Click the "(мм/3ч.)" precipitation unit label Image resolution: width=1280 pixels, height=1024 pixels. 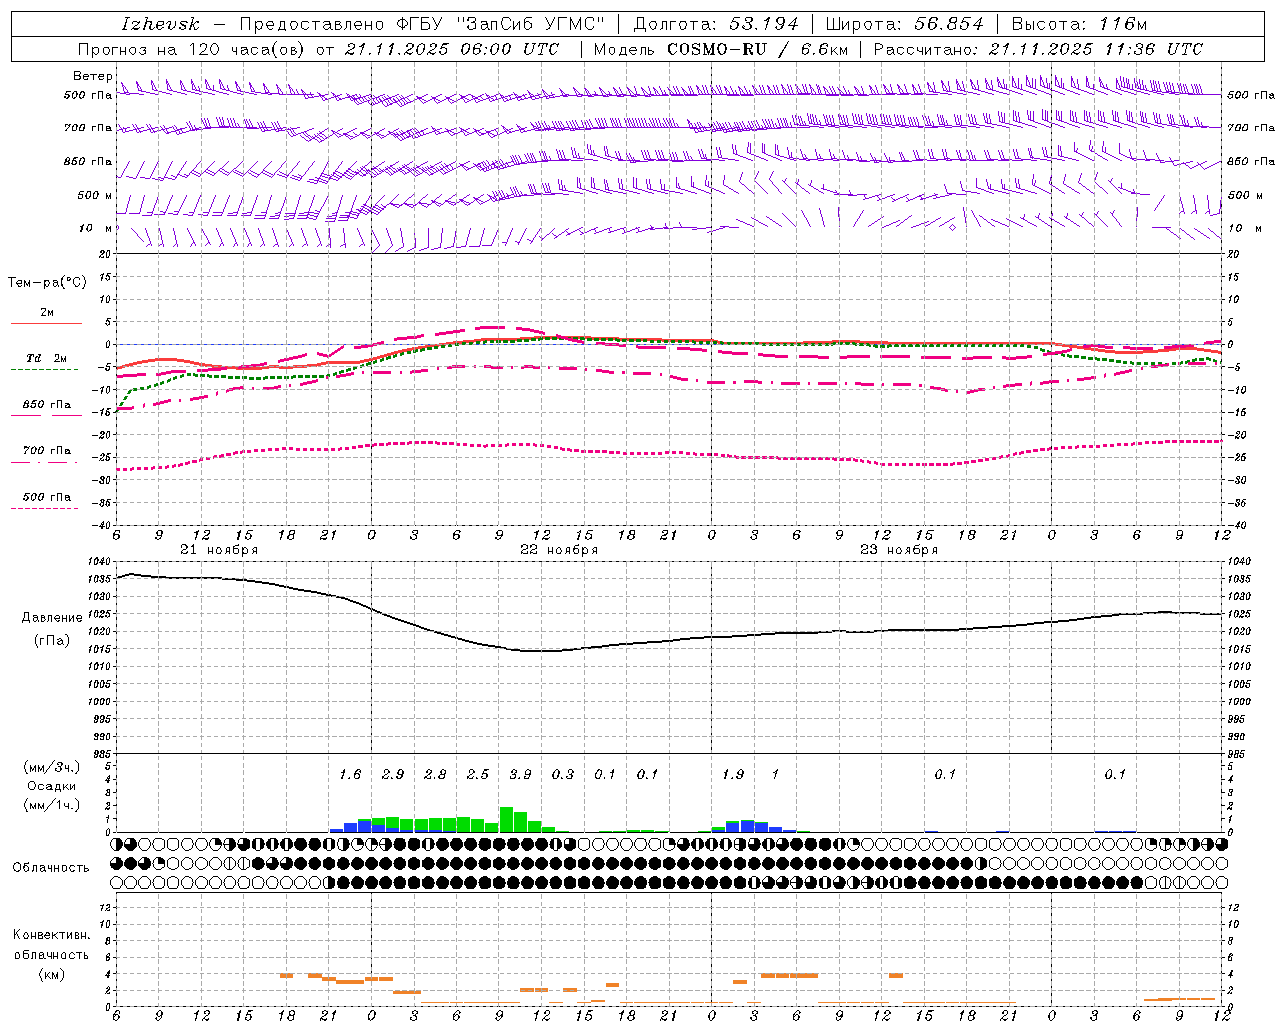coord(51,767)
